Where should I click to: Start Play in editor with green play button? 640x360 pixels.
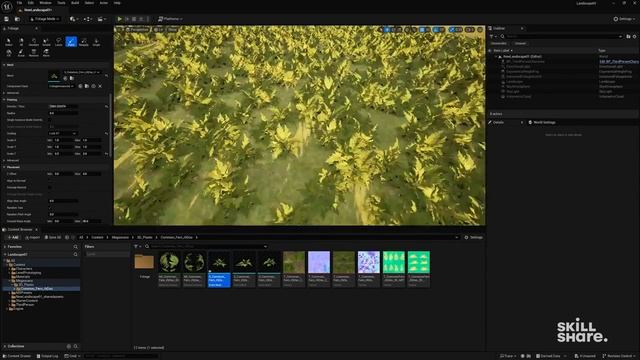pyautogui.click(x=120, y=19)
